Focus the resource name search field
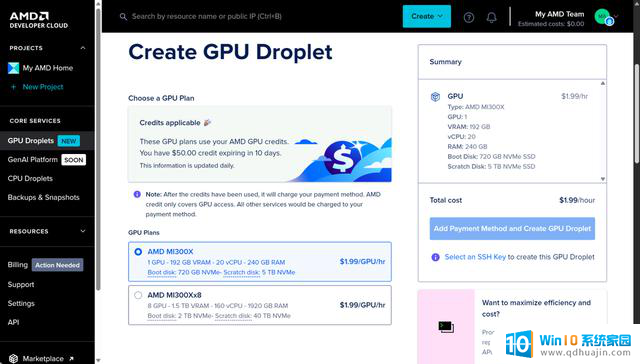This screenshot has width=640, height=364. [207, 17]
